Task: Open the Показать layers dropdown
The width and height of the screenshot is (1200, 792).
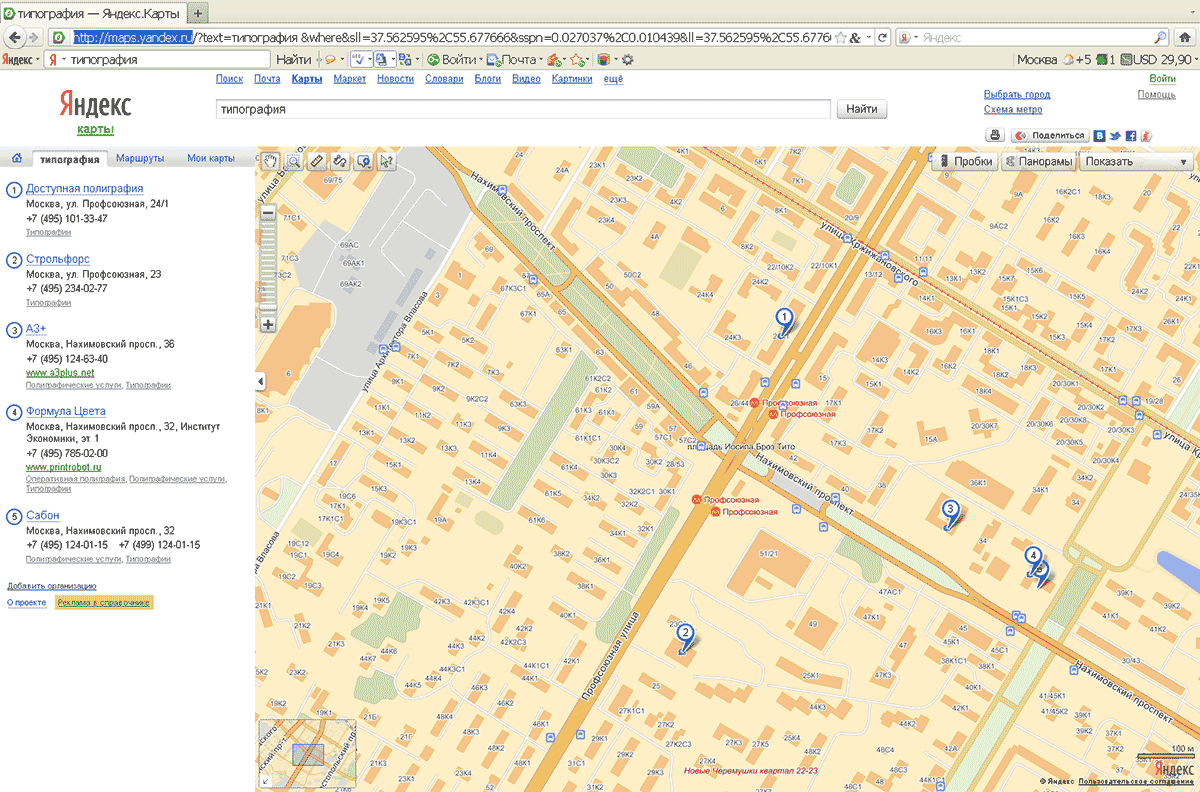Action: click(1137, 161)
